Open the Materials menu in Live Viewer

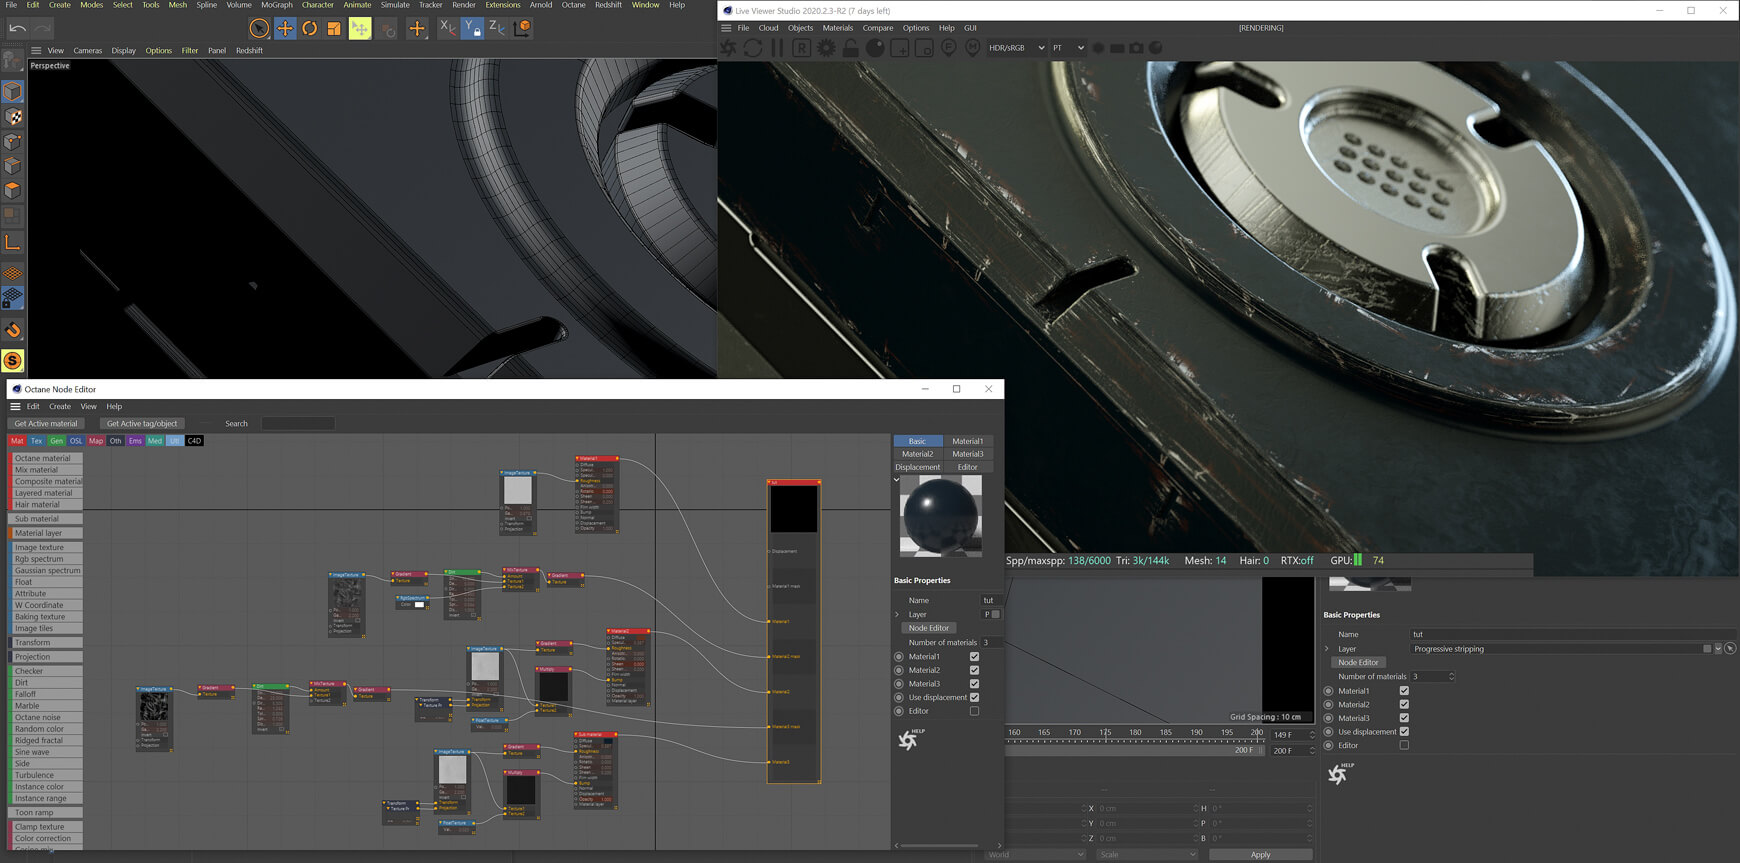click(x=838, y=28)
